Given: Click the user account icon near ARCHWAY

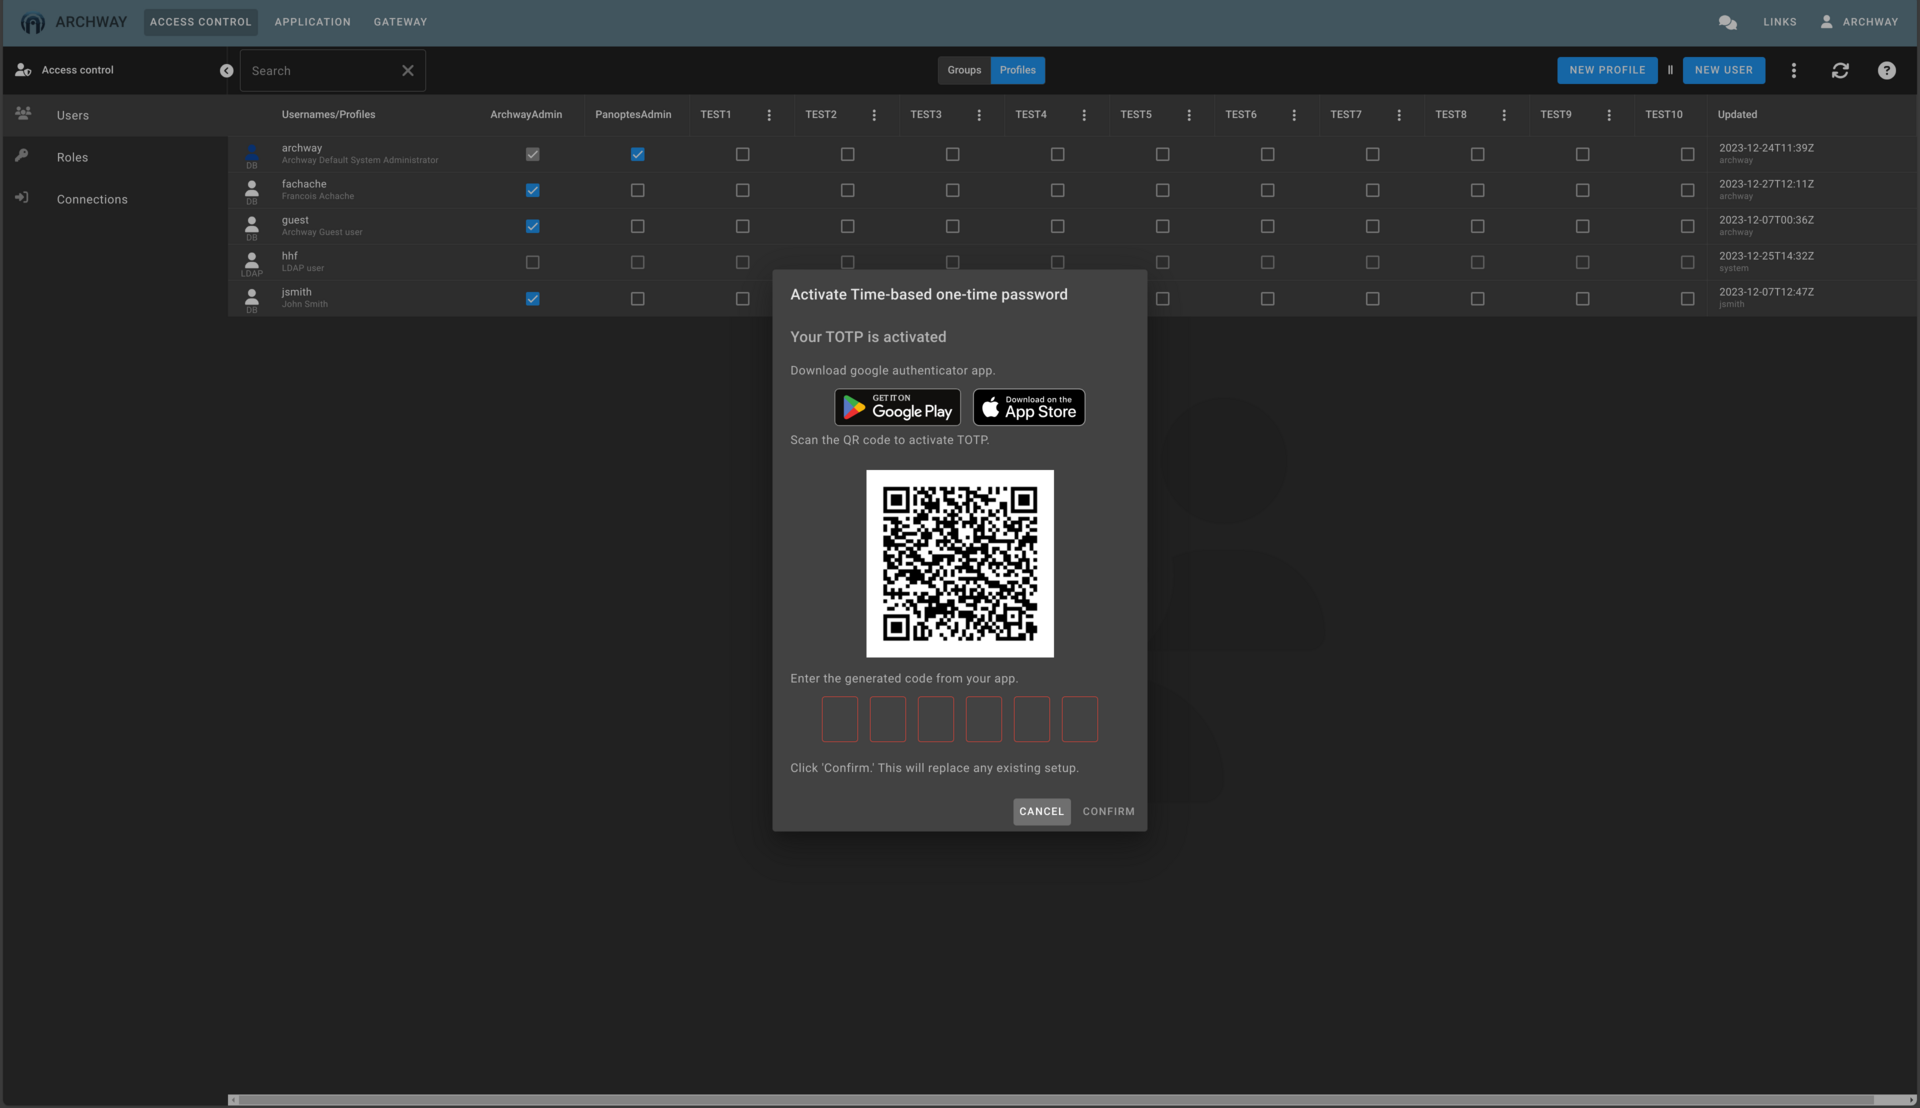Looking at the screenshot, I should coord(1826,21).
